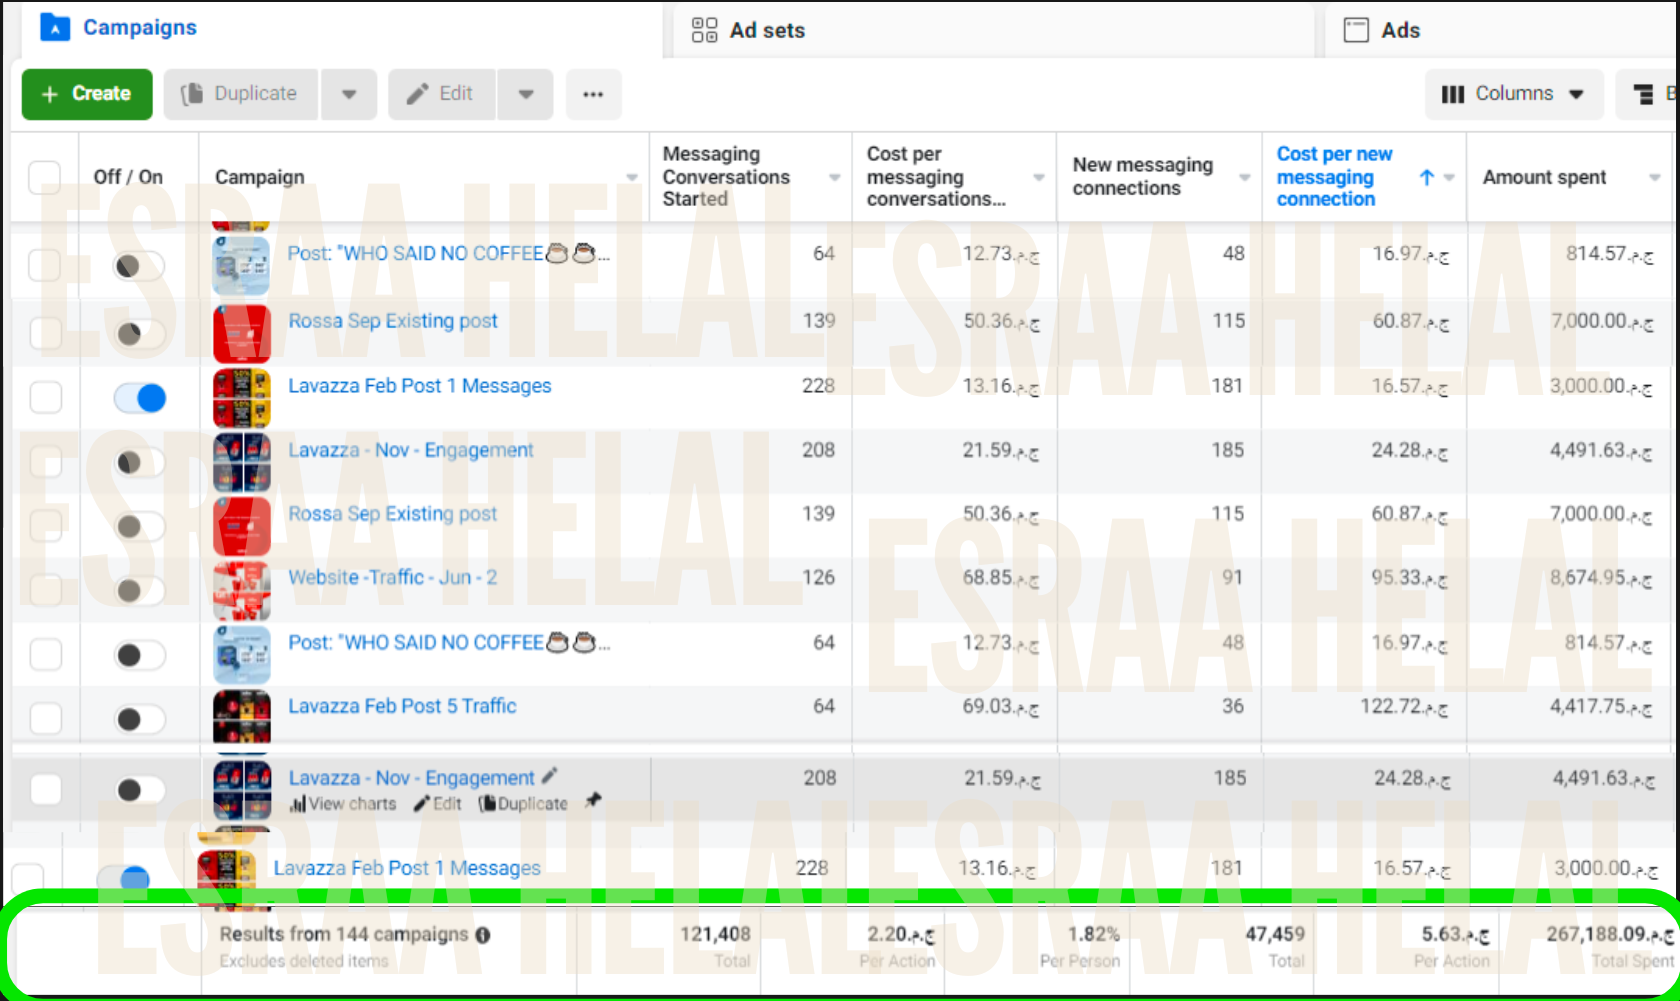Click the green Create button

tap(87, 94)
